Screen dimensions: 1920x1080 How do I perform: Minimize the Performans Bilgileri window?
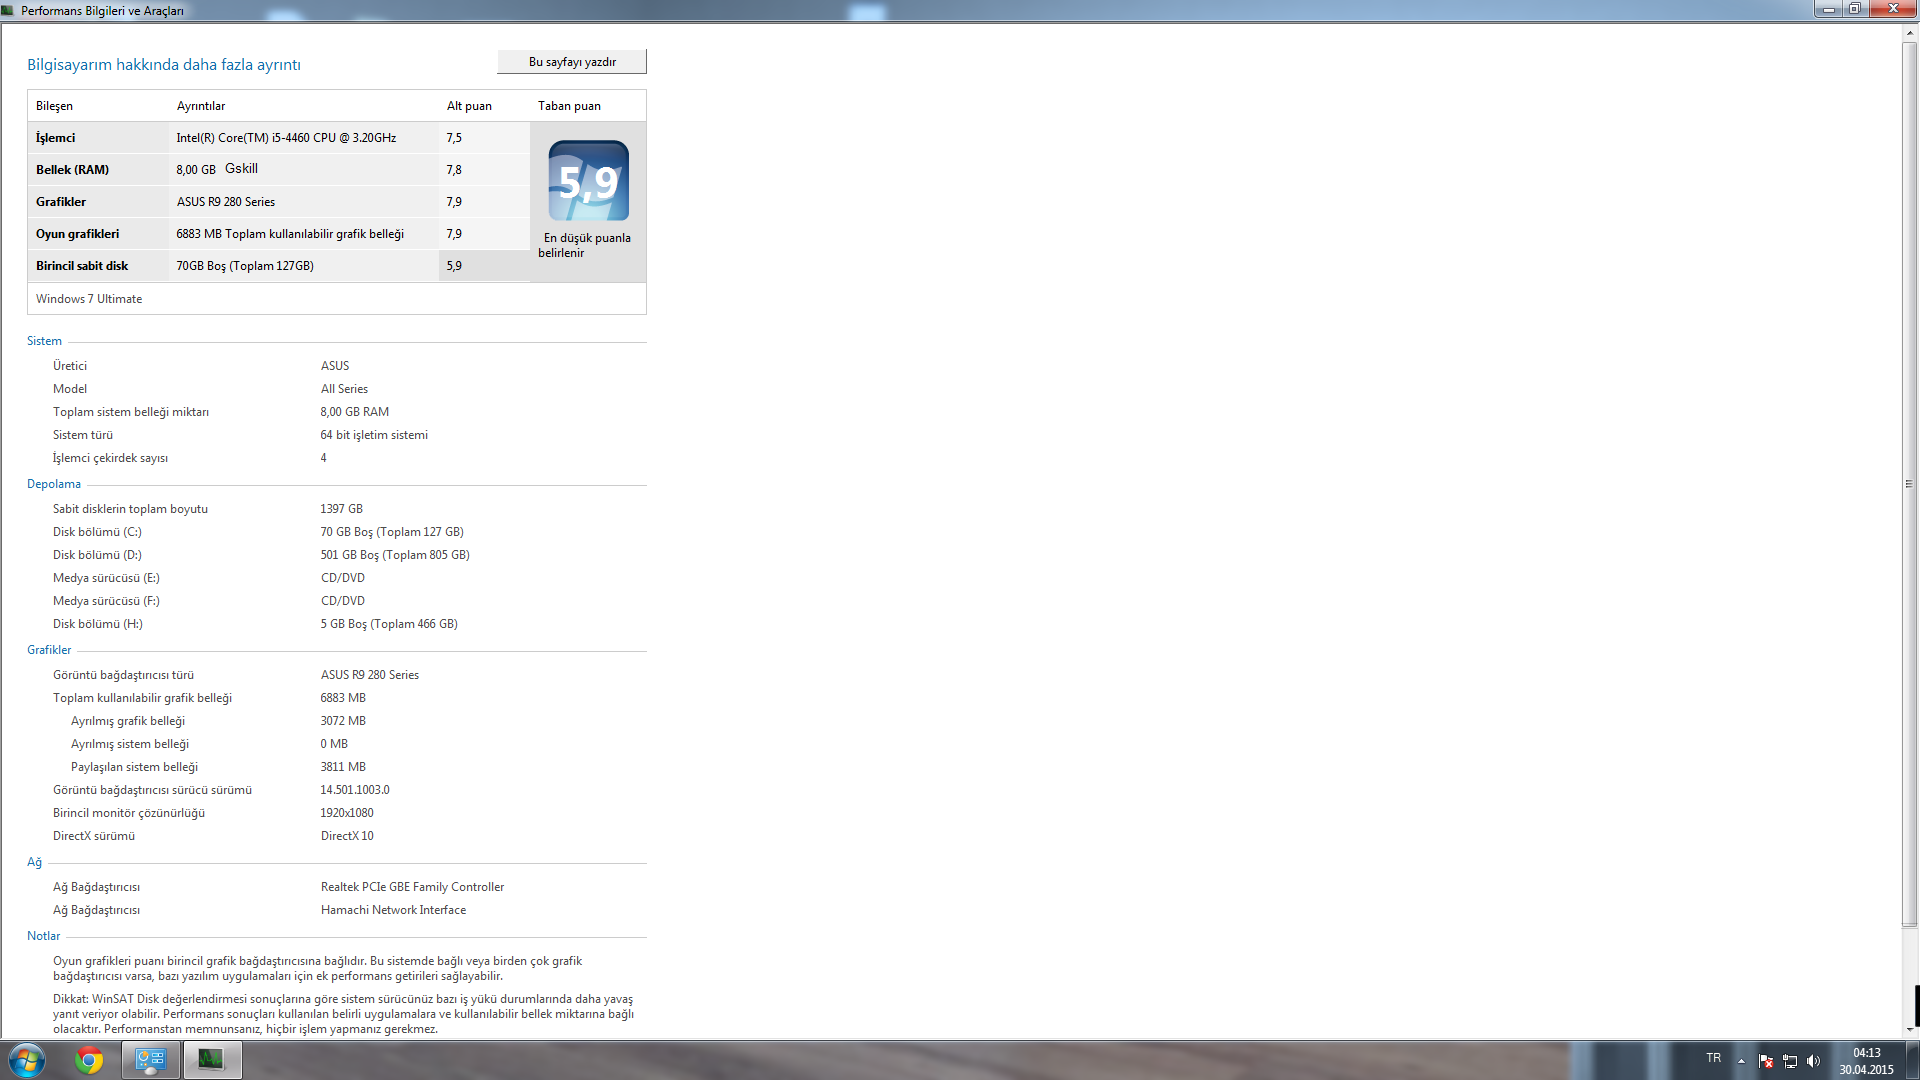[x=1829, y=9]
